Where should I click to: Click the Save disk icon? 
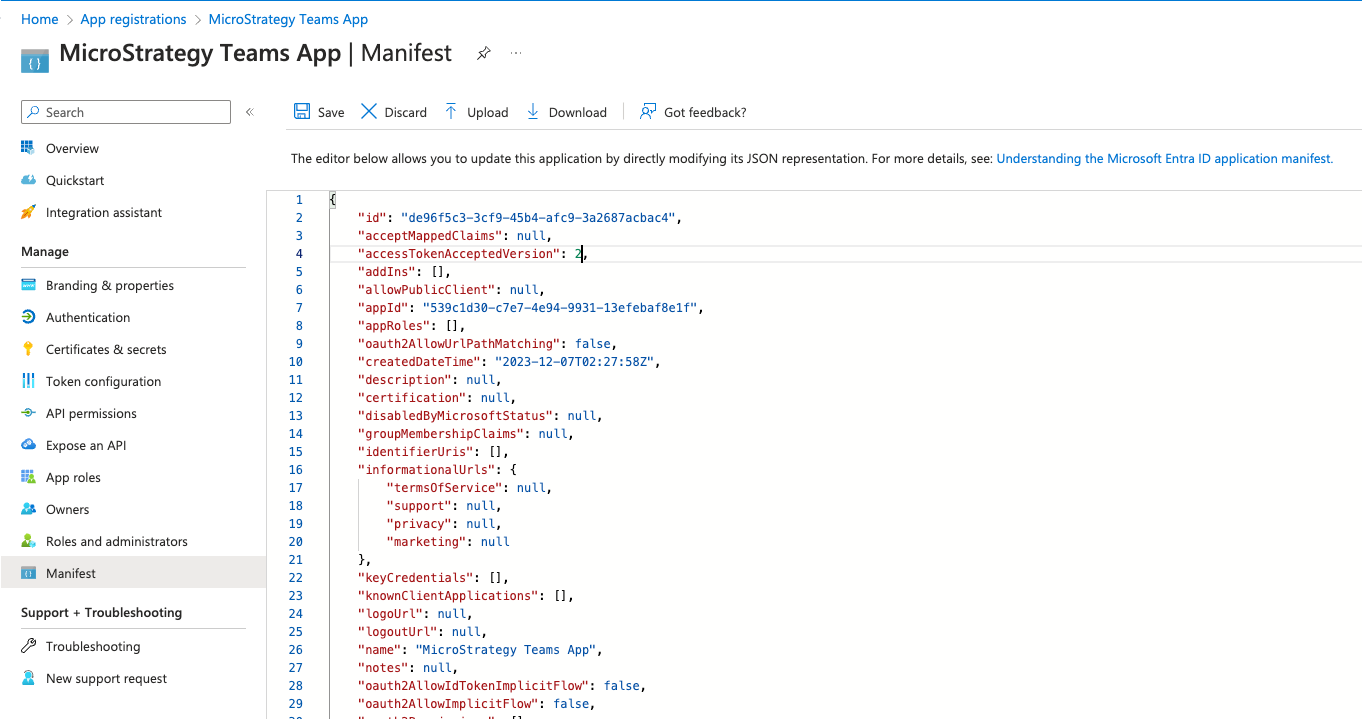[x=302, y=112]
